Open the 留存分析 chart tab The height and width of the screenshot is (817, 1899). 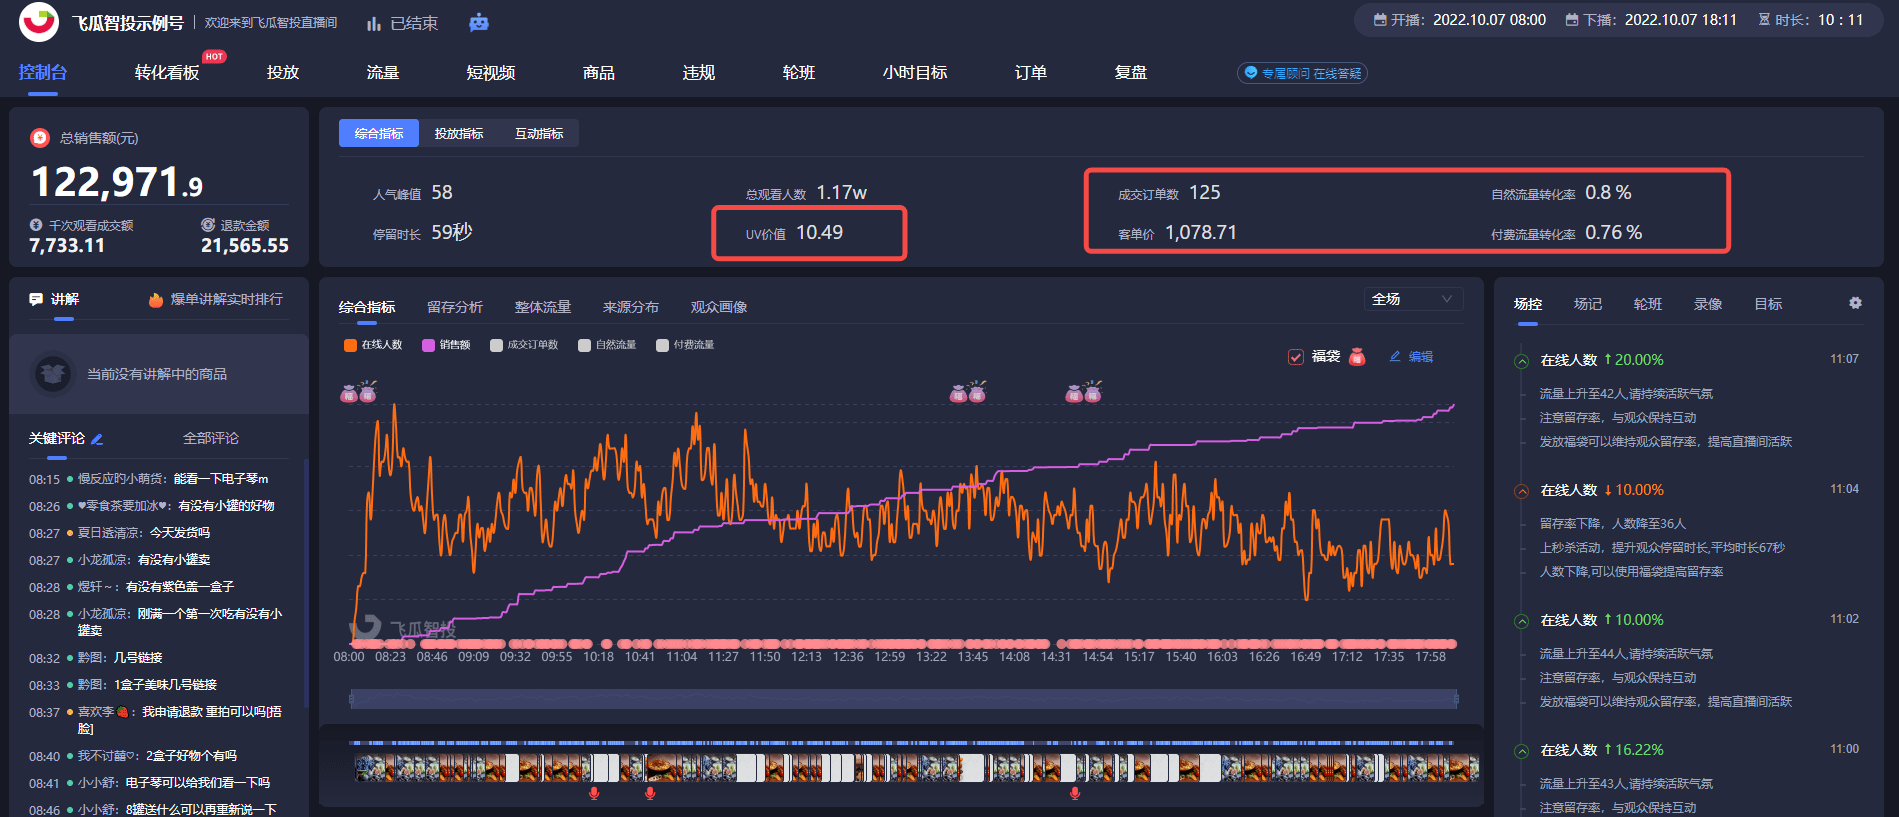[454, 307]
